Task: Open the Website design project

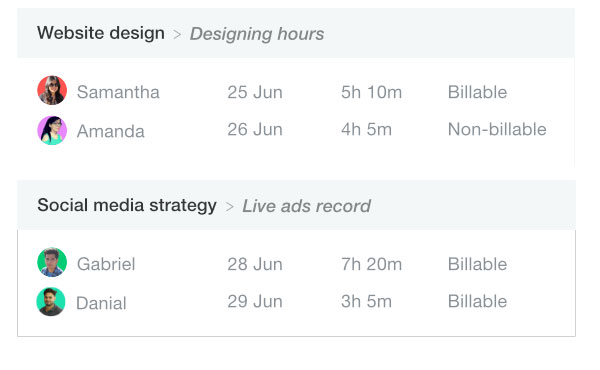Action: (101, 33)
